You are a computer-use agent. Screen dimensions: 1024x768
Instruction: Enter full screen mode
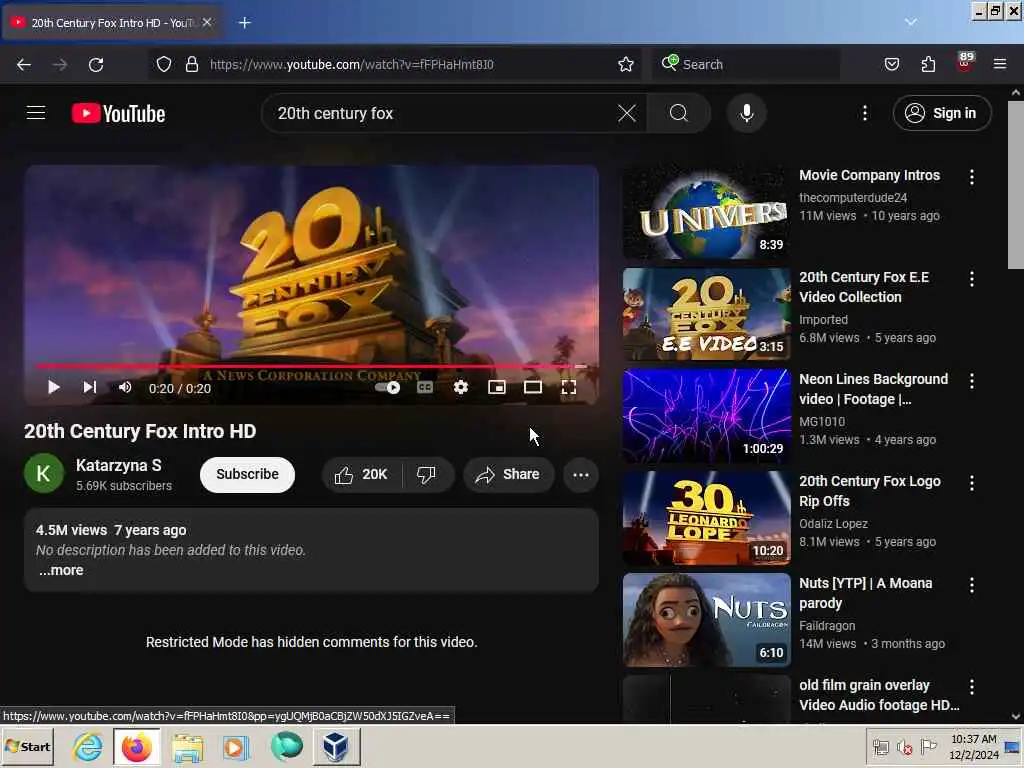(569, 388)
